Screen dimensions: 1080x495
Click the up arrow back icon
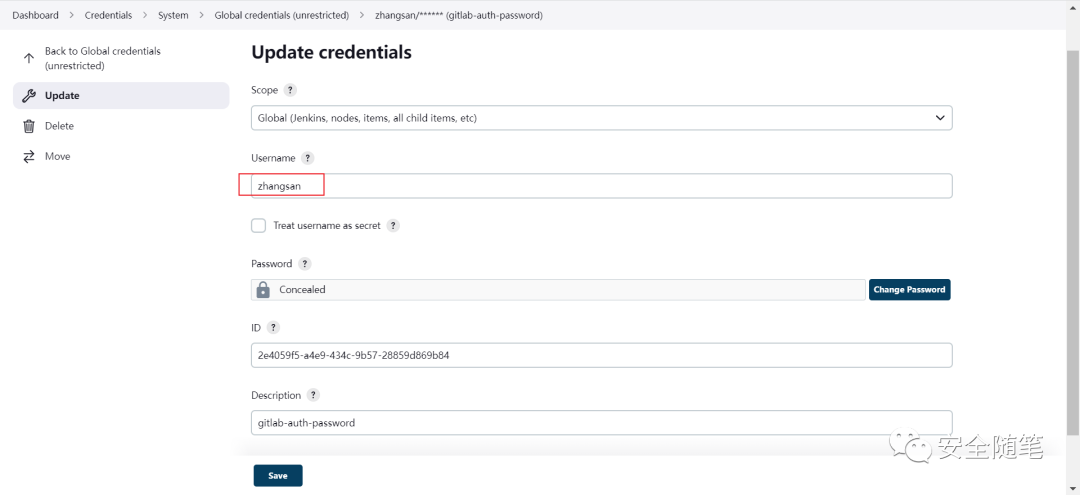pos(29,59)
